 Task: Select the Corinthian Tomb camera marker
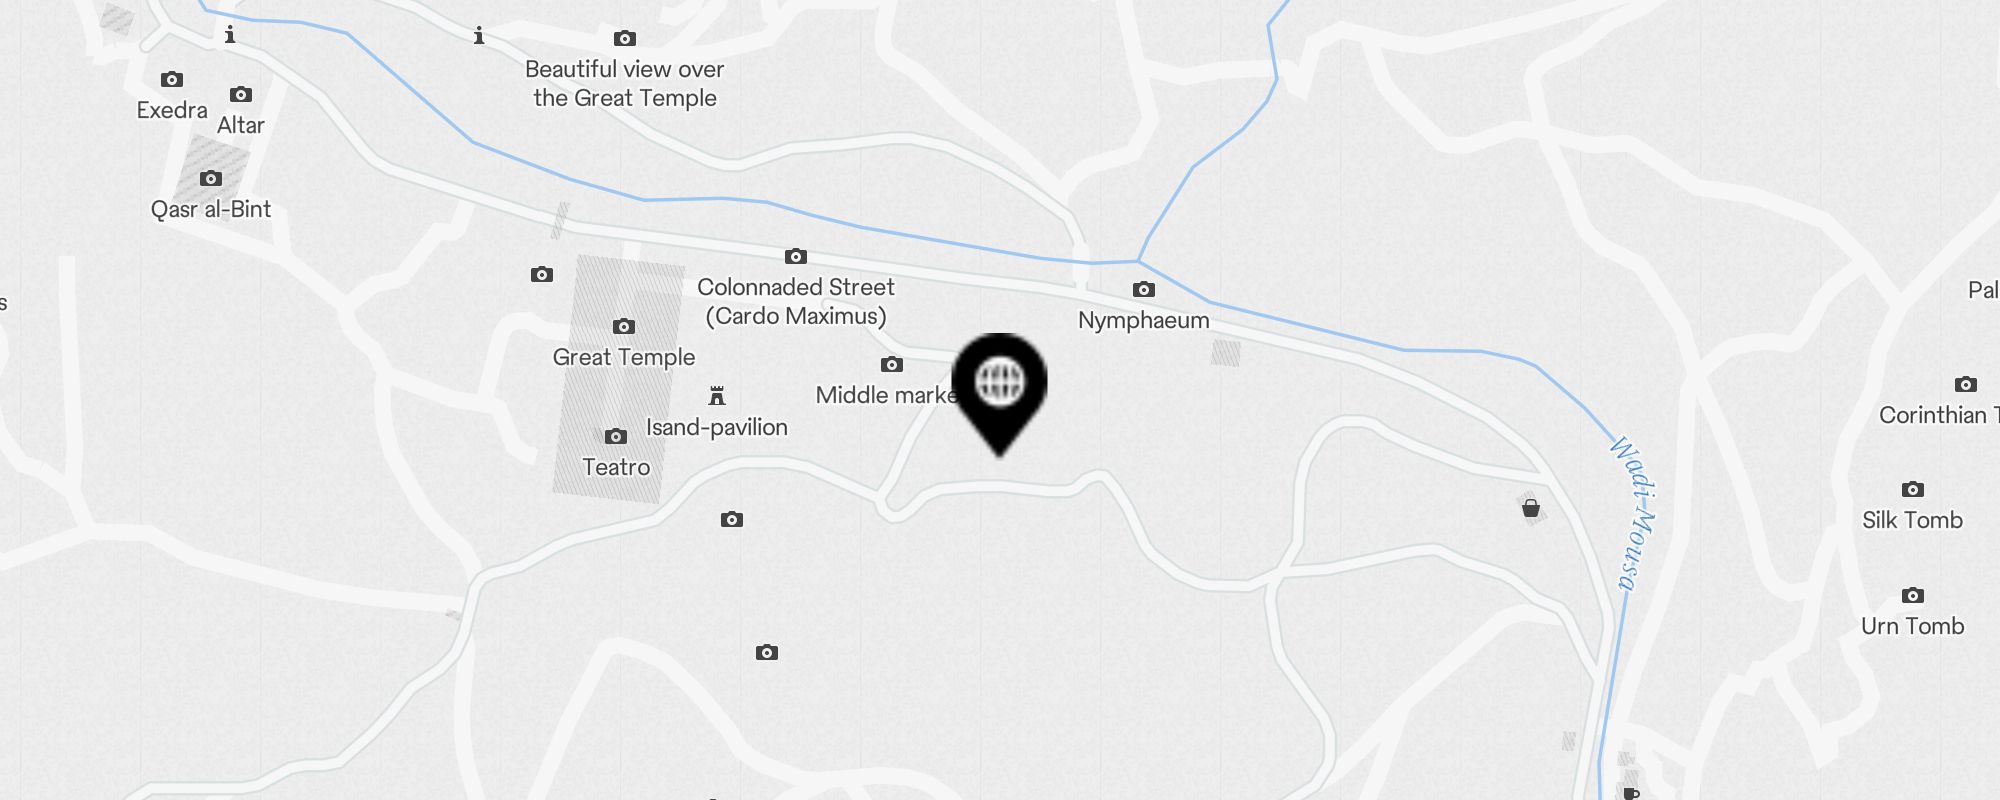click(1966, 384)
